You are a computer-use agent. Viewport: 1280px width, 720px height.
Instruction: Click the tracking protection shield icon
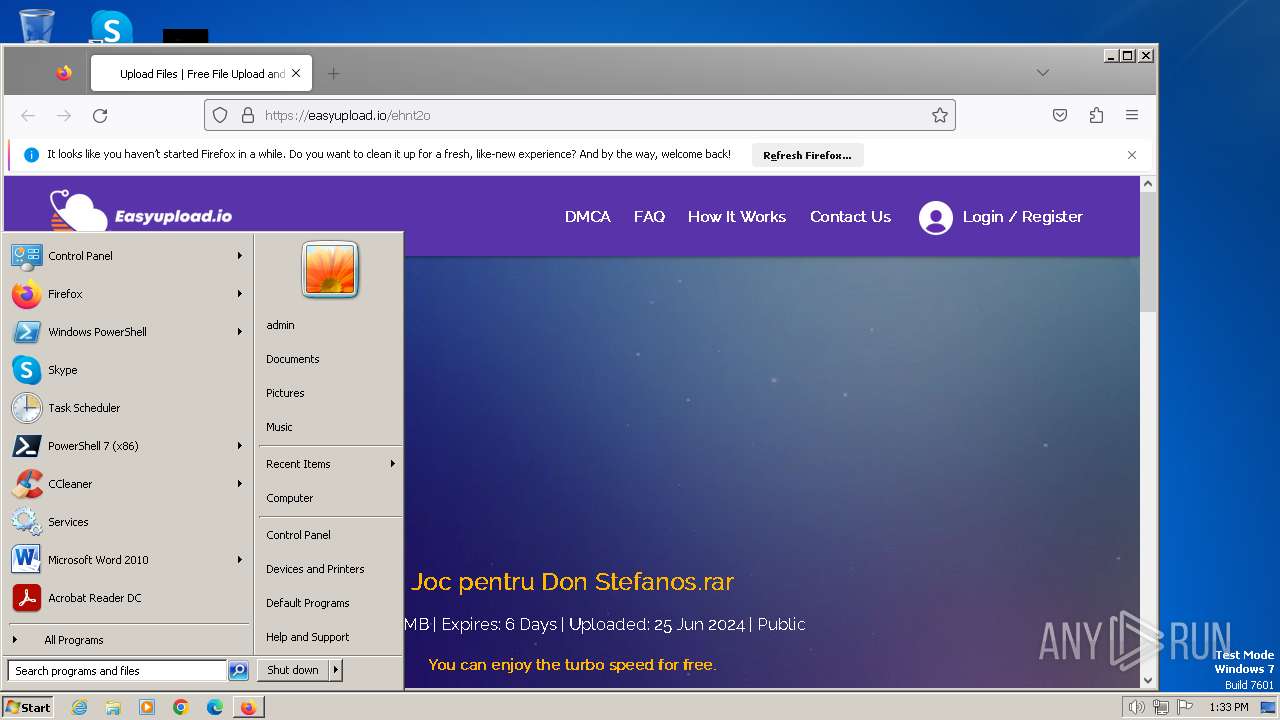pos(220,115)
